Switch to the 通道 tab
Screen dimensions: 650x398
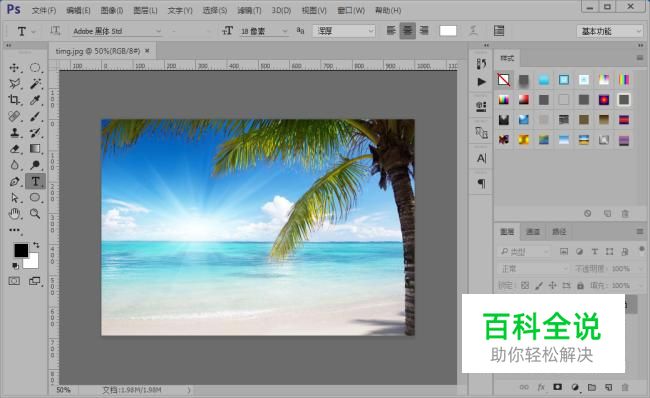(x=533, y=232)
